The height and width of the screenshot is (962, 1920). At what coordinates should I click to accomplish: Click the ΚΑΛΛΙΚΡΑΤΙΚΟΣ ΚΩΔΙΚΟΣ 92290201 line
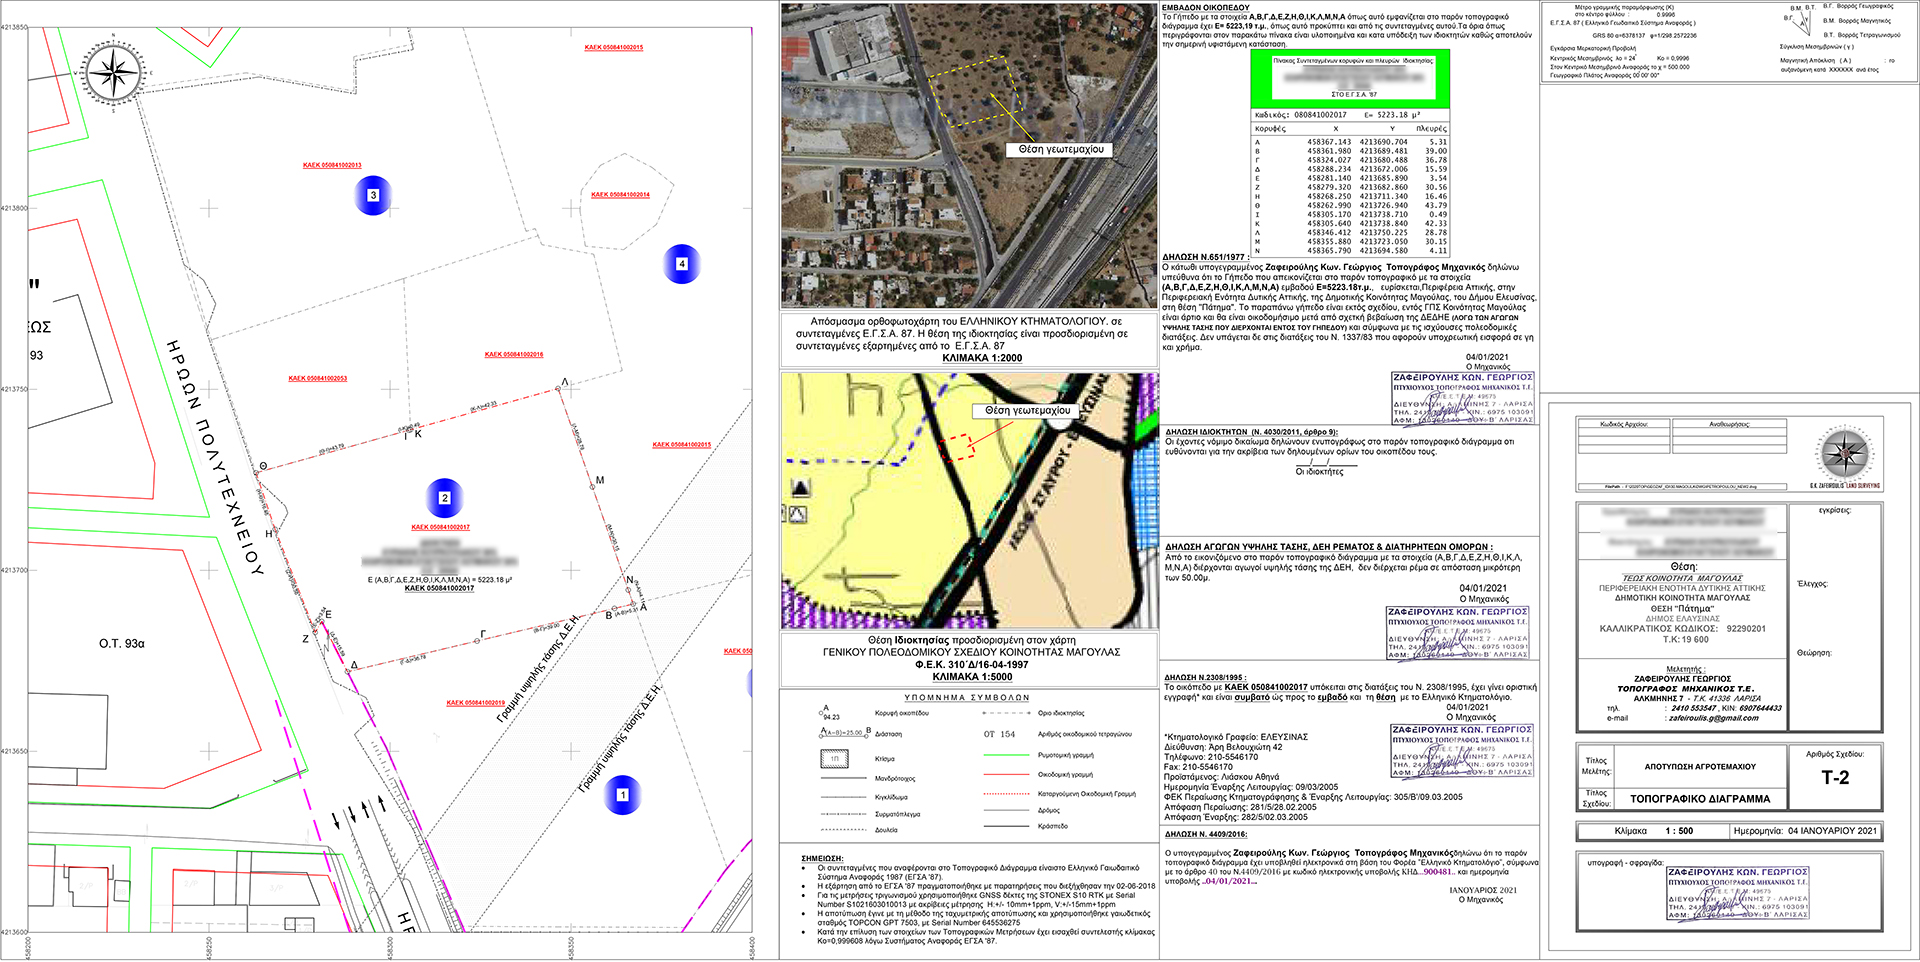click(x=1682, y=629)
